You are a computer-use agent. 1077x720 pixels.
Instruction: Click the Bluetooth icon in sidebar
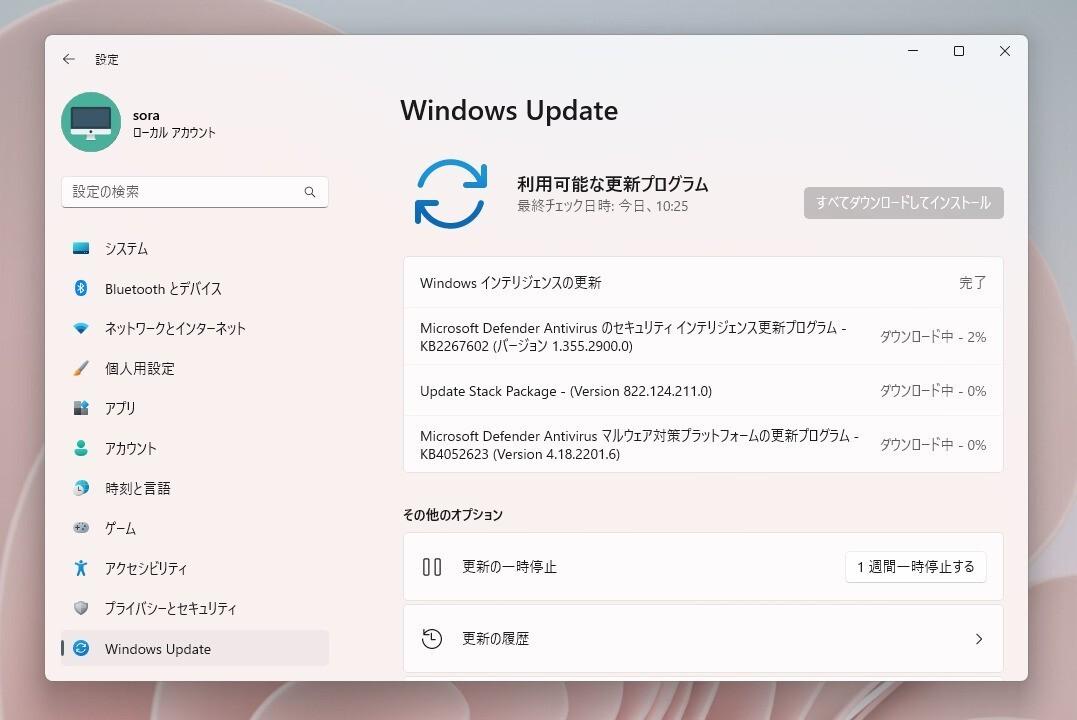(81, 288)
